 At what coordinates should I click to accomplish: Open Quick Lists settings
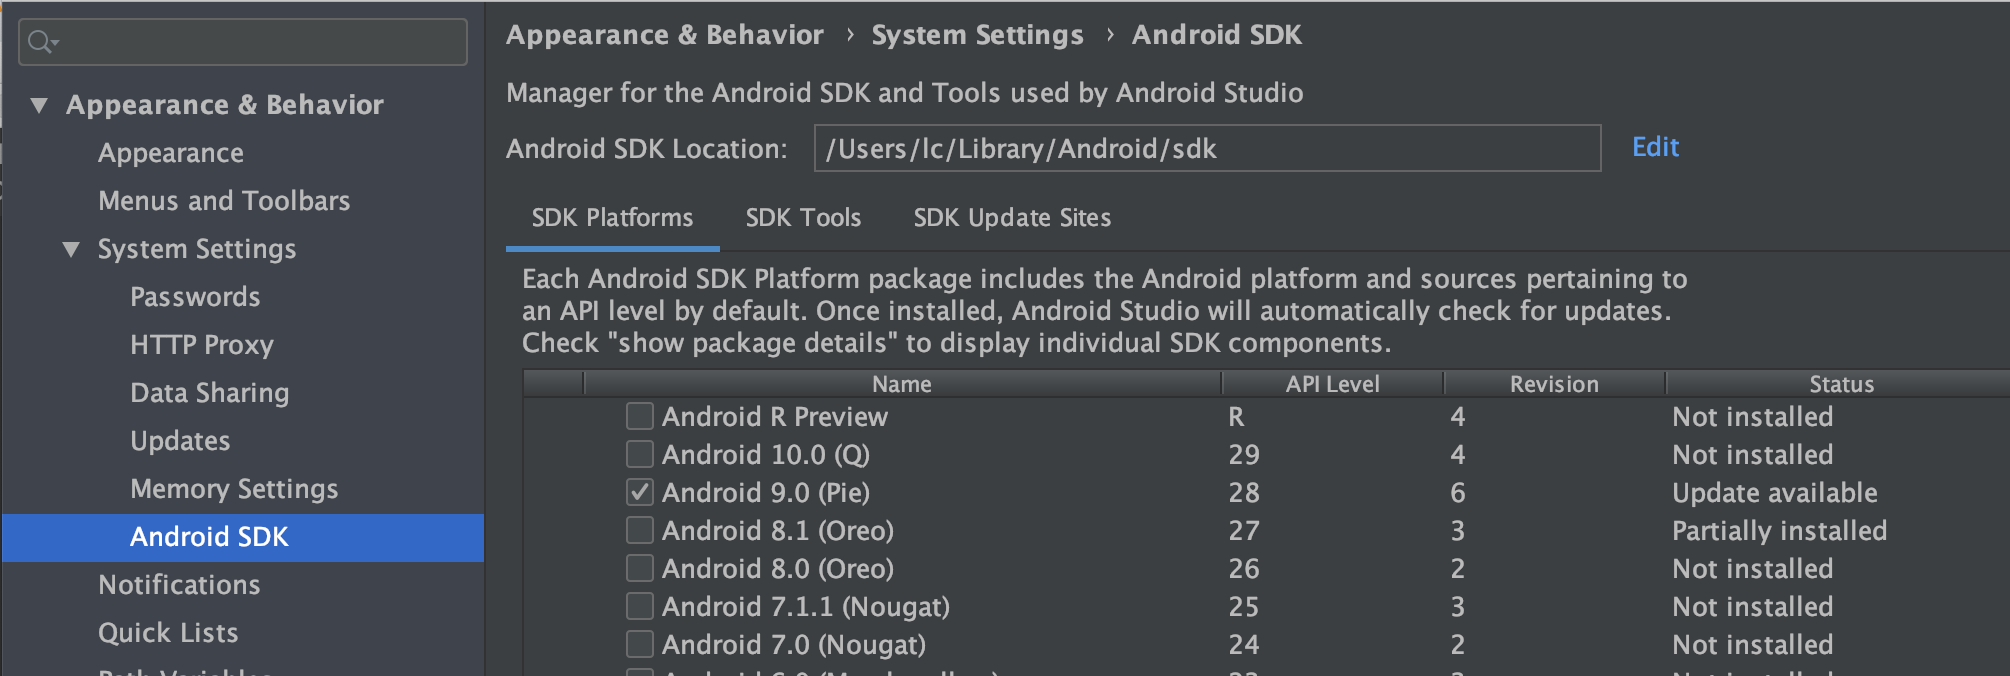168,633
